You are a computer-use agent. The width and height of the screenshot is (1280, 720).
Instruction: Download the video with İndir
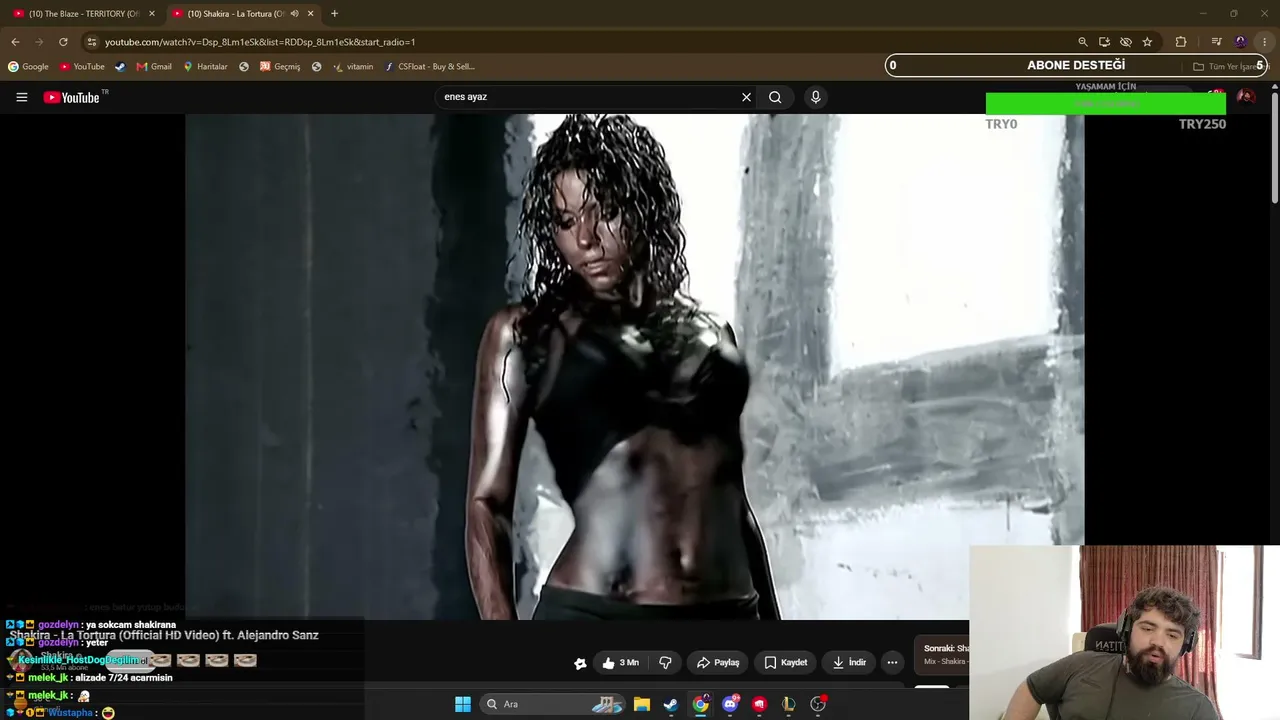849,662
